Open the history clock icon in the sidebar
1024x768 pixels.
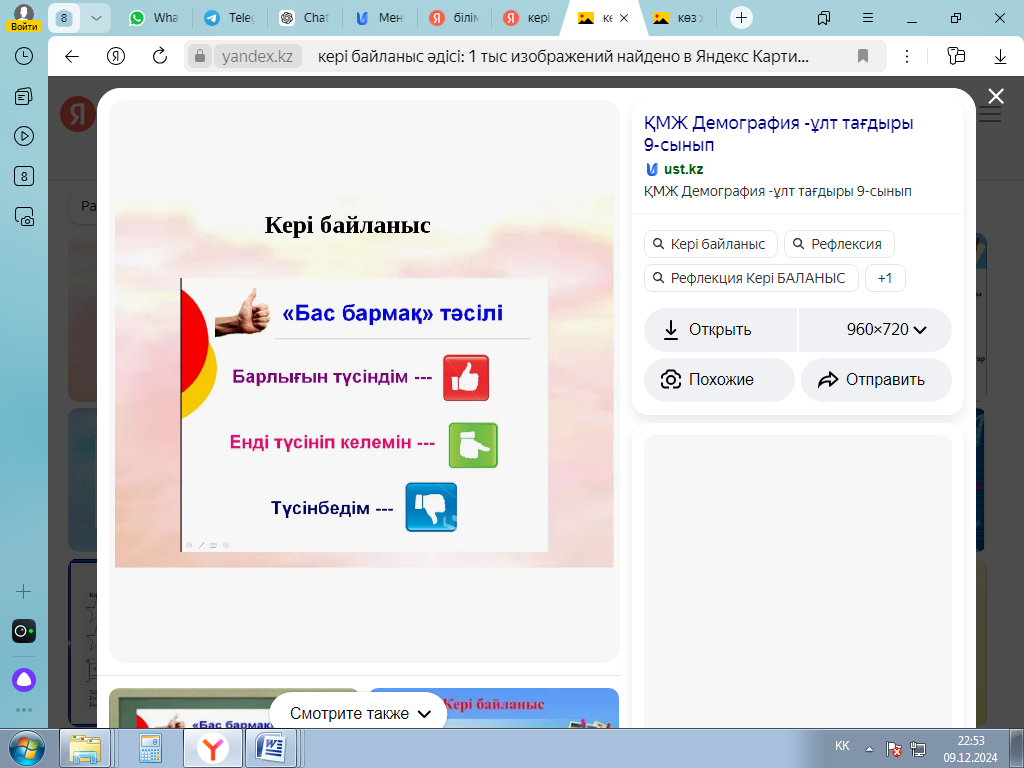tap(24, 56)
